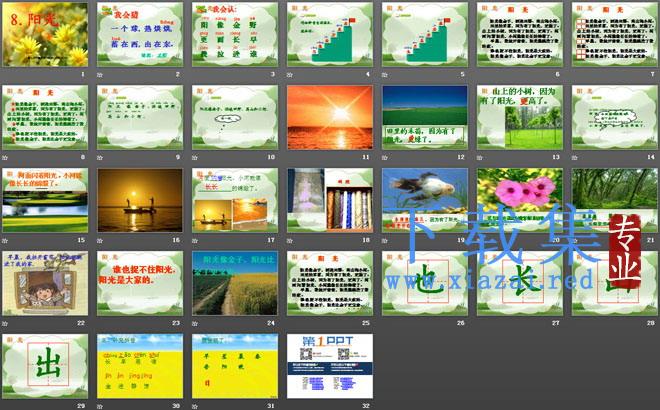
Task: Select slide 16 golden sunset with boat
Action: click(140, 200)
